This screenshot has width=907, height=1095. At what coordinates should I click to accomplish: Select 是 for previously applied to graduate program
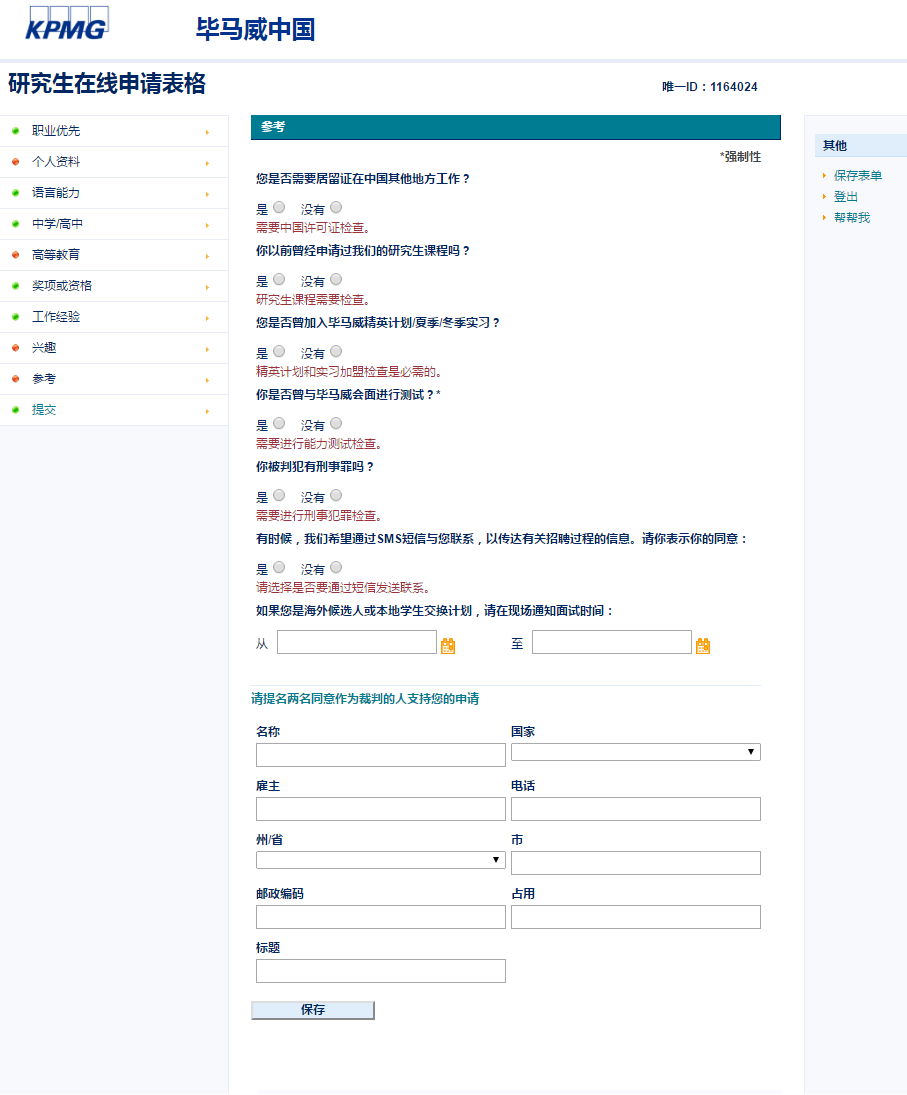click(279, 279)
